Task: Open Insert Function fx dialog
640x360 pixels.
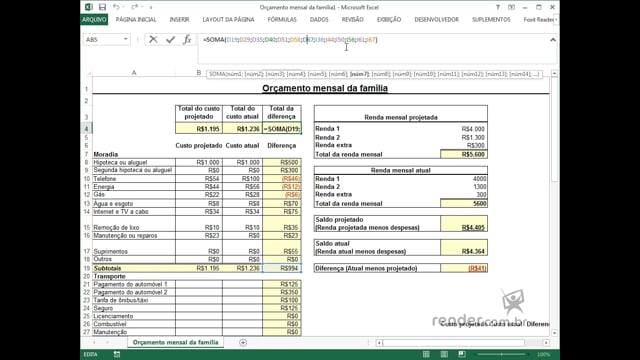Action: pyautogui.click(x=187, y=39)
